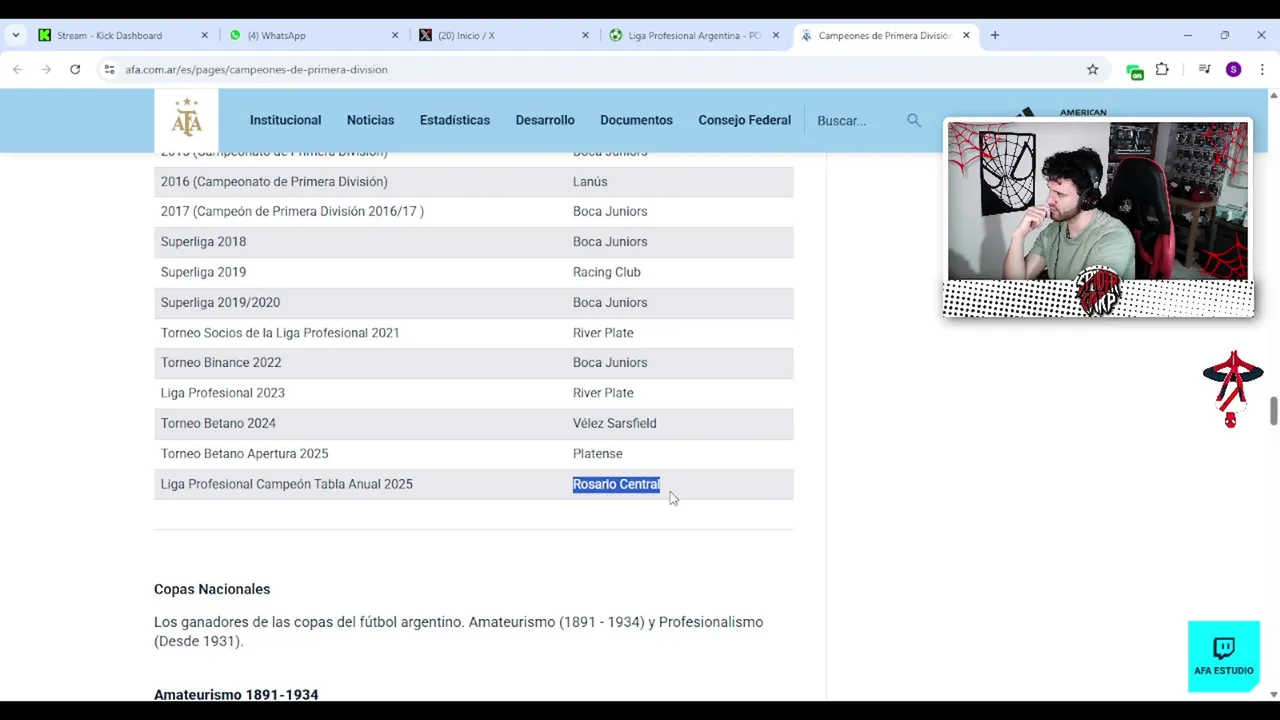Close the Stream - Kick Dashboard tab
The height and width of the screenshot is (720, 1280).
204,35
